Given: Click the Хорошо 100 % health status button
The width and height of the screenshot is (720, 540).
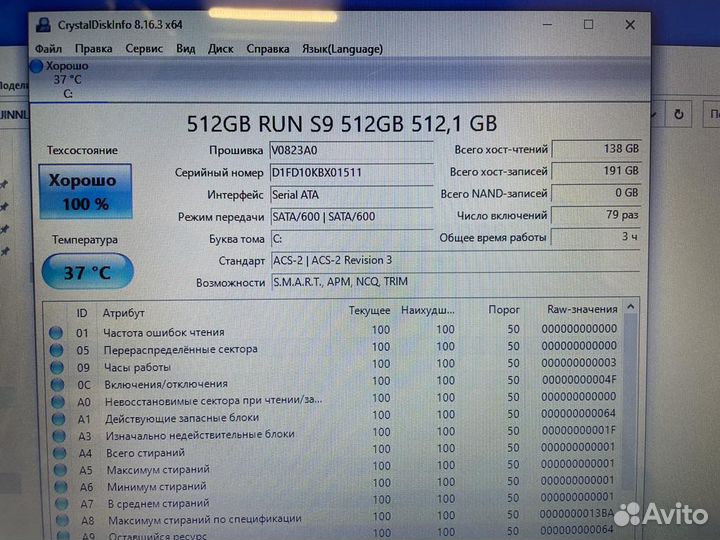Looking at the screenshot, I should pyautogui.click(x=85, y=191).
